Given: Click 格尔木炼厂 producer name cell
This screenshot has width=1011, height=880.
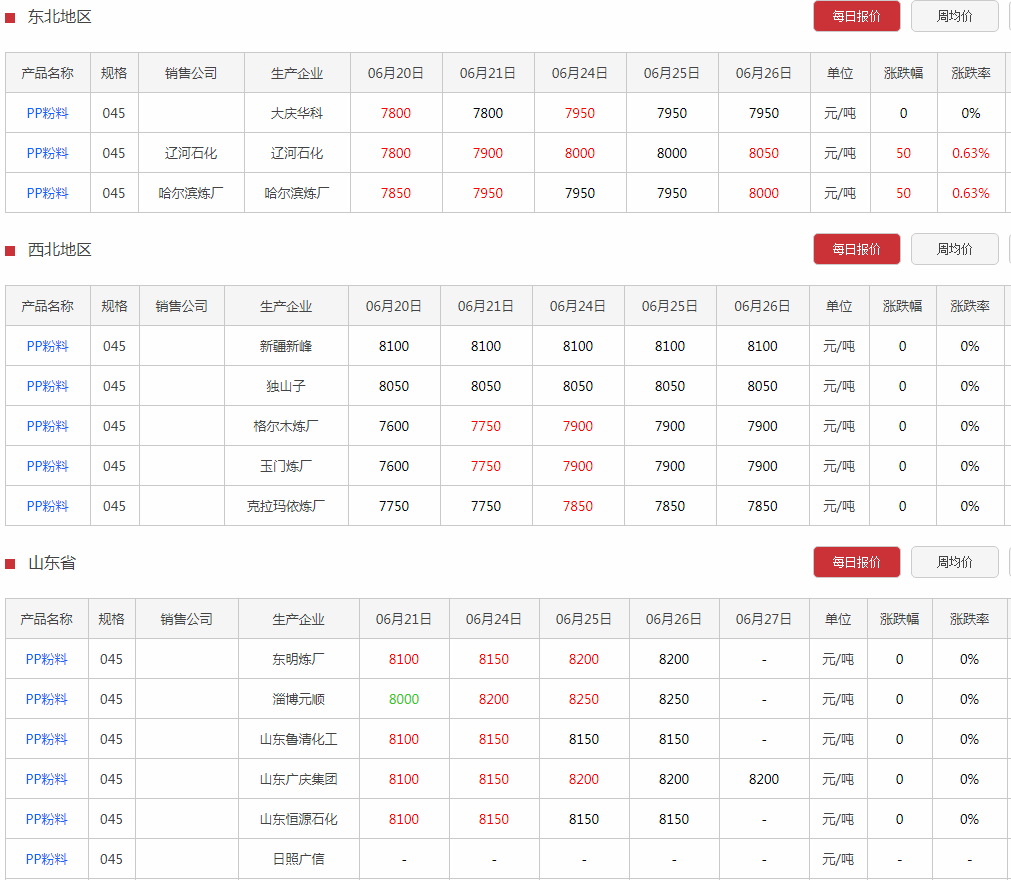Looking at the screenshot, I should click(286, 426).
